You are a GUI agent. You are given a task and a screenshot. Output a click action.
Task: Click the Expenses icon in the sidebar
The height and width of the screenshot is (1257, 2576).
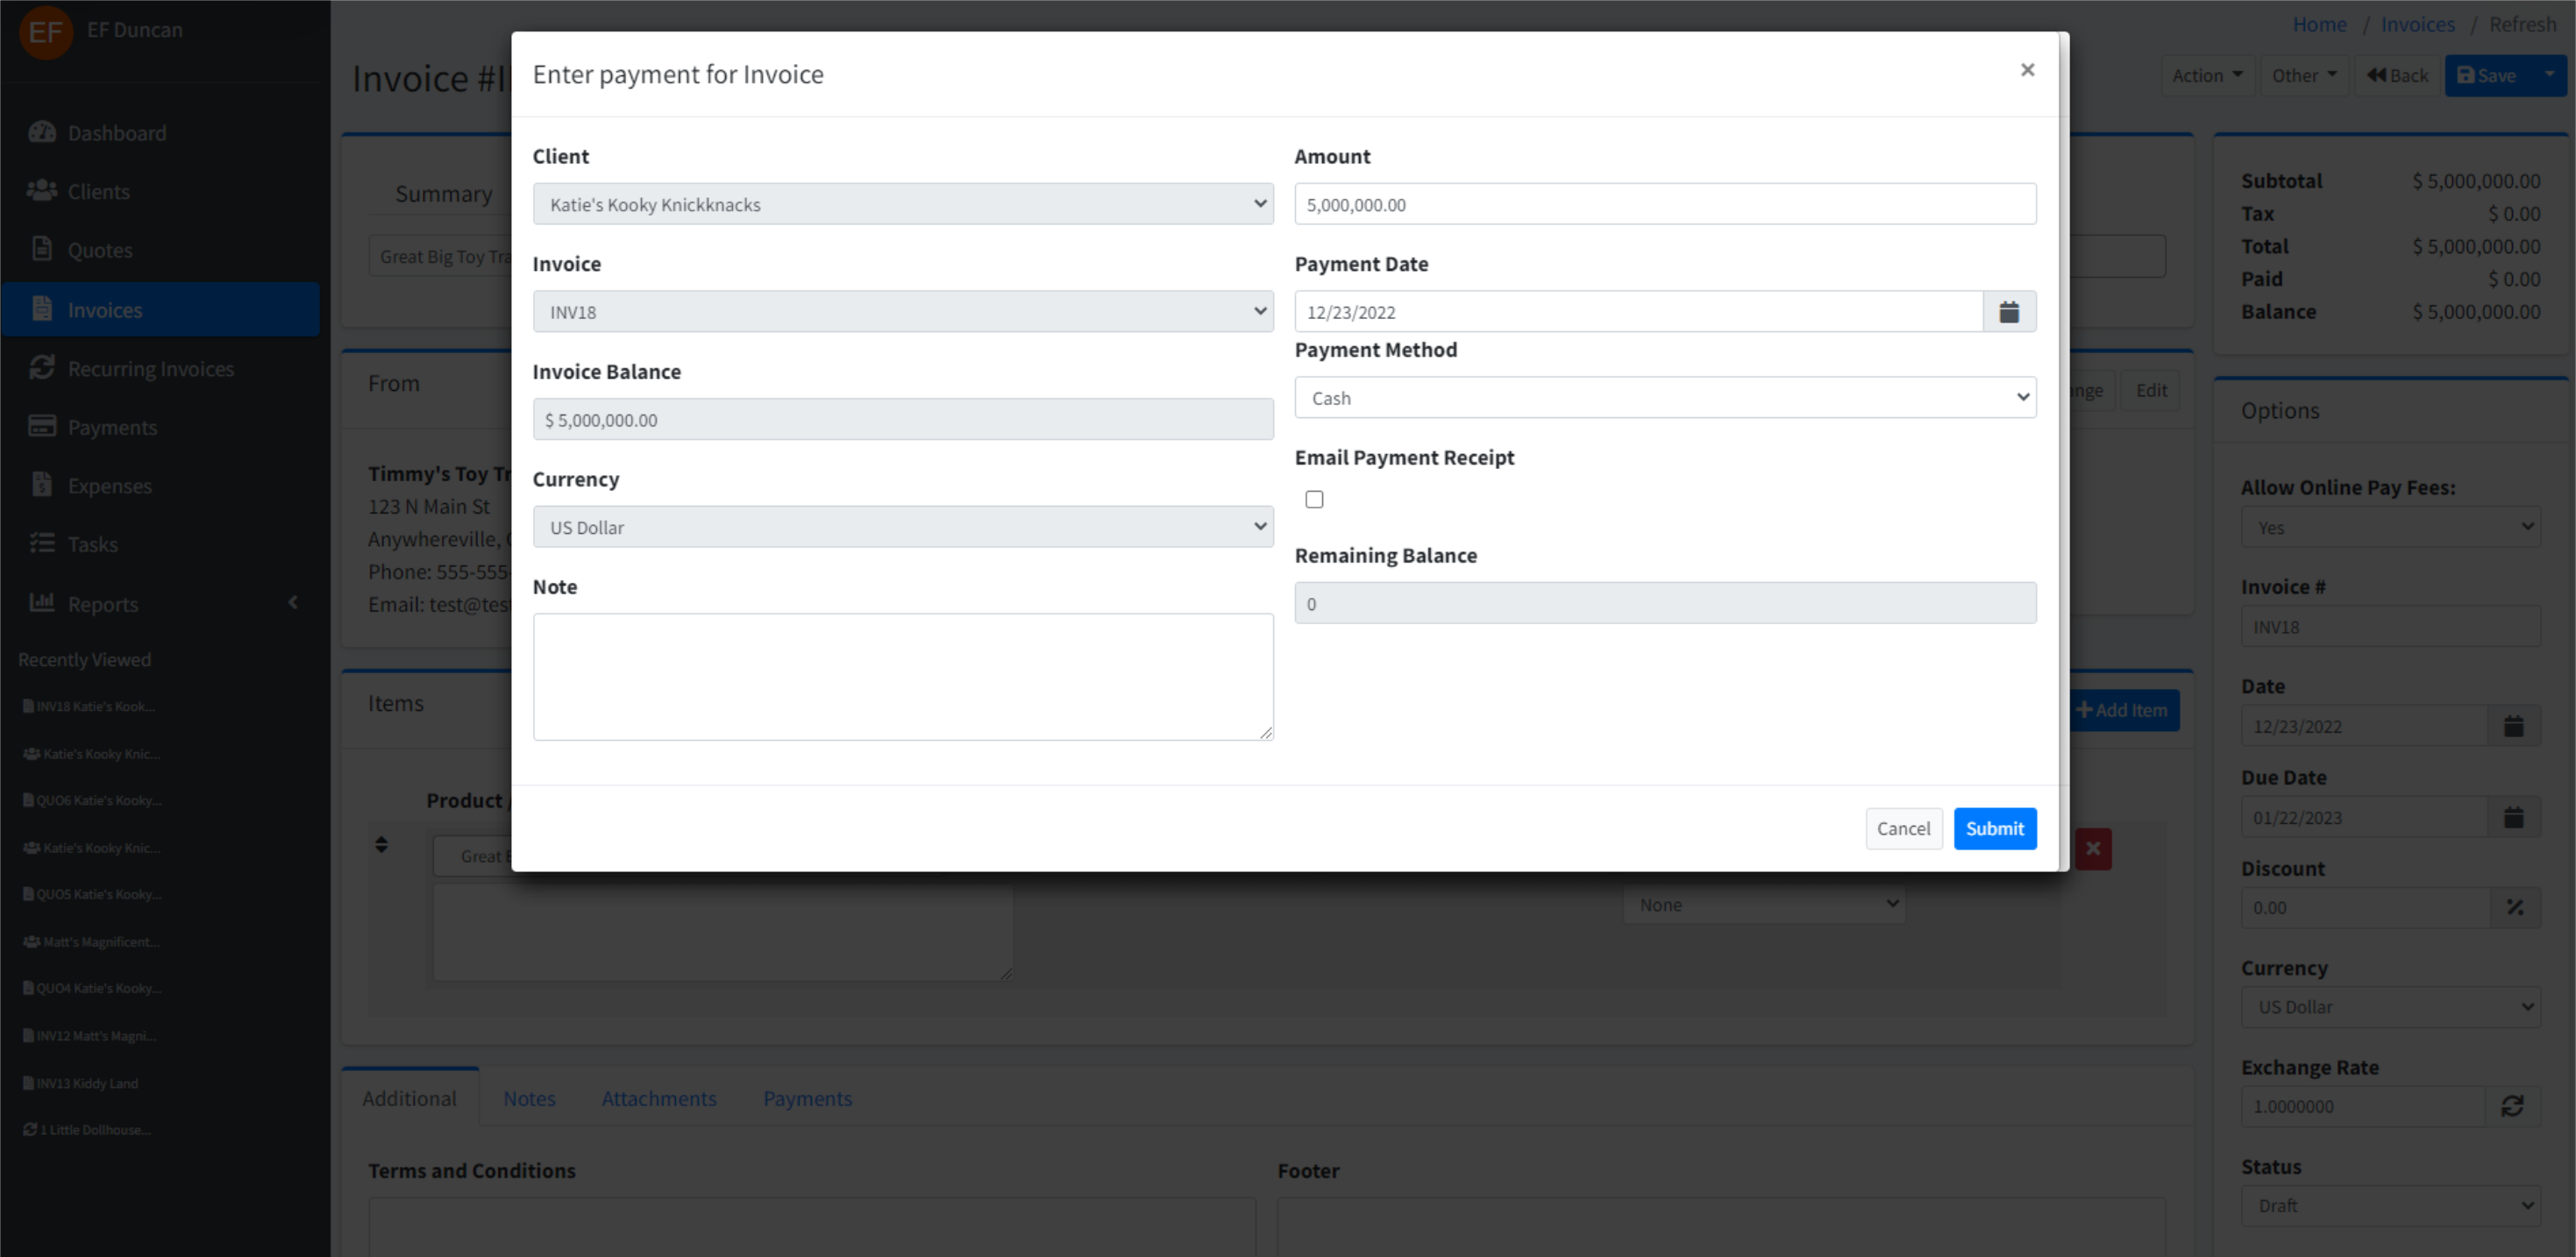coord(42,485)
